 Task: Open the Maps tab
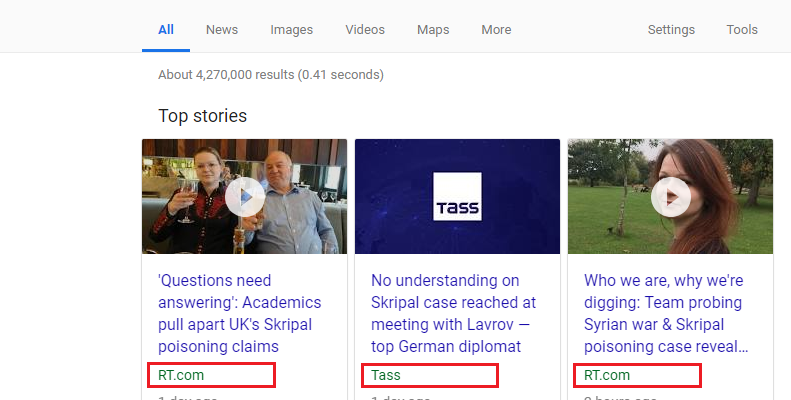(433, 30)
